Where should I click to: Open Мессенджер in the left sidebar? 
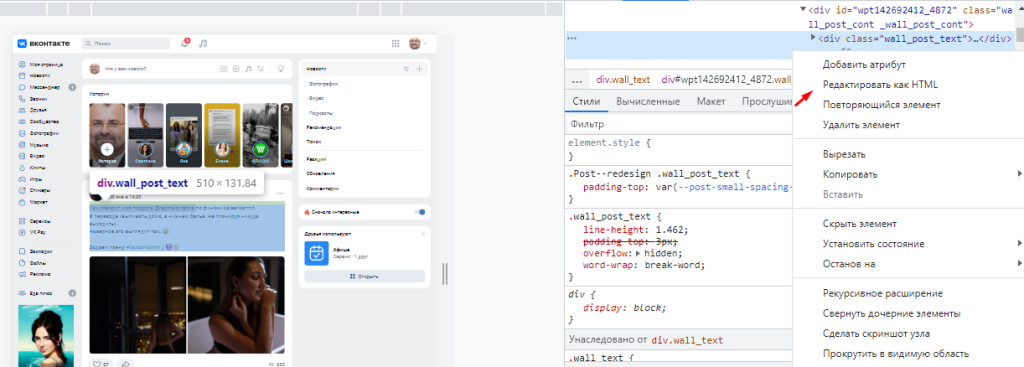pyautogui.click(x=40, y=88)
